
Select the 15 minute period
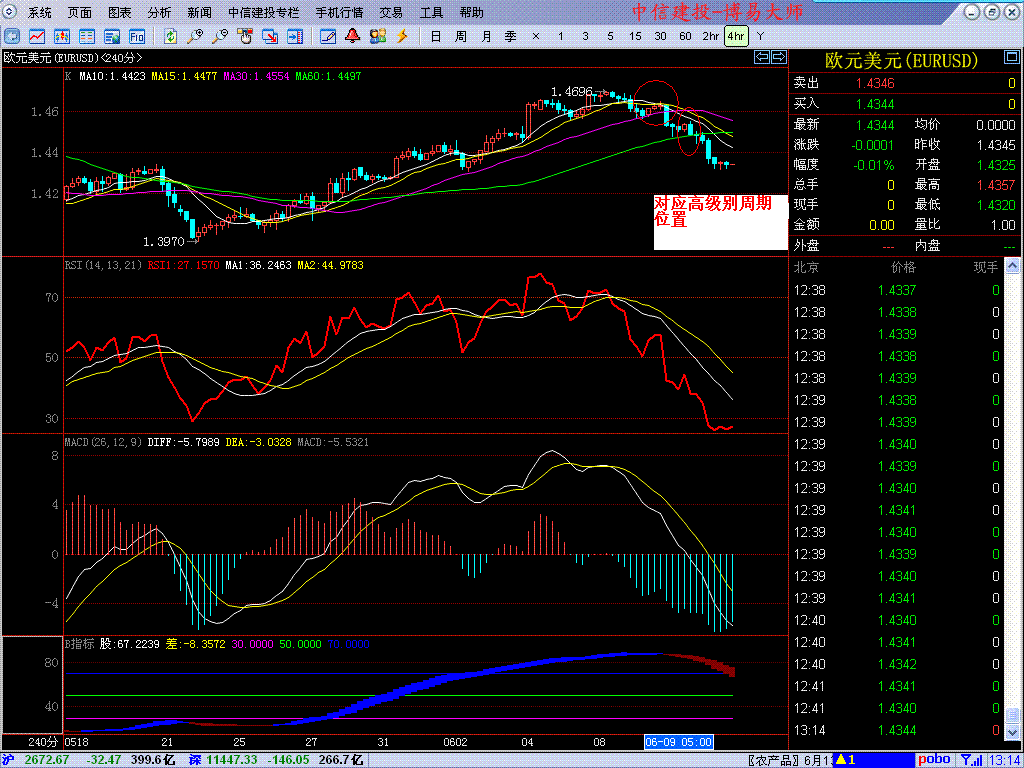point(635,36)
